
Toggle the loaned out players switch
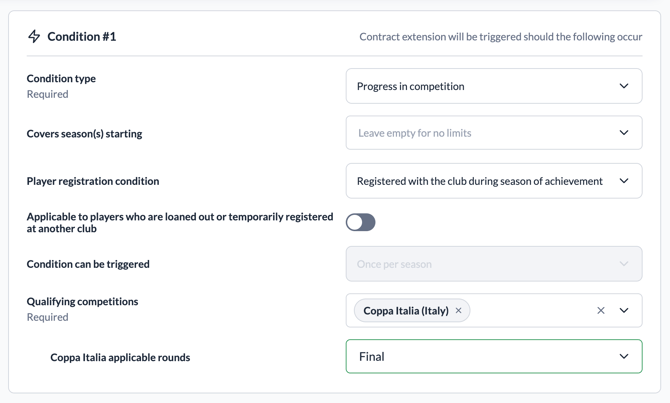(x=361, y=222)
